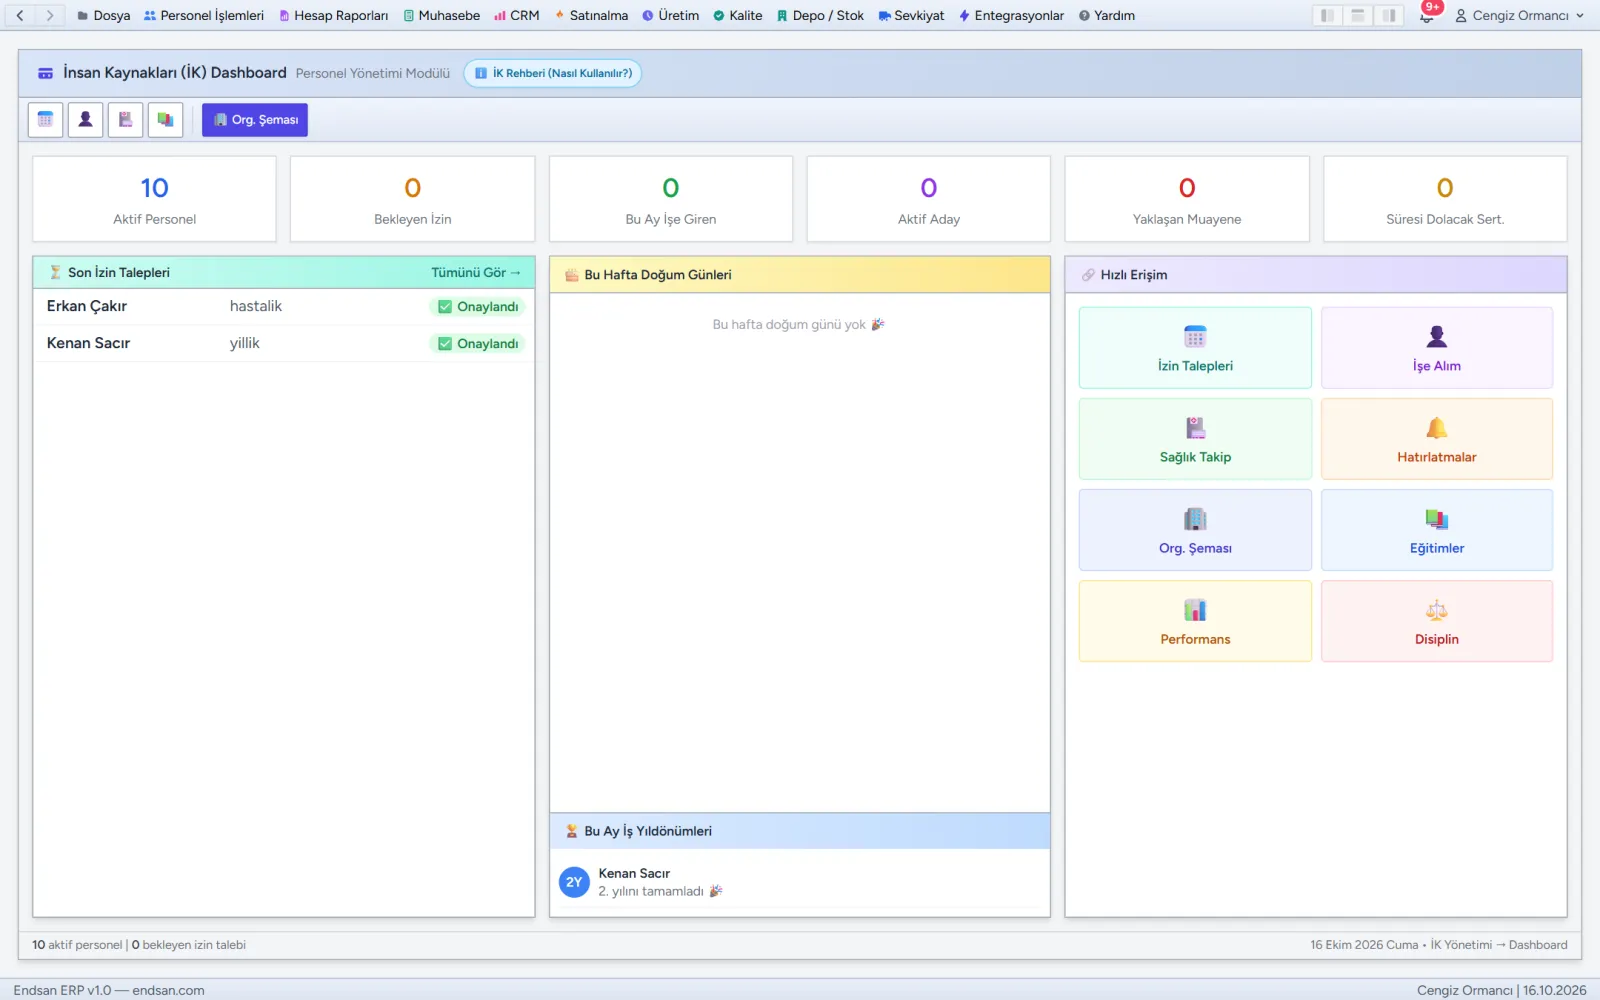The width and height of the screenshot is (1600, 1000).
Task: Open the Üretim menu
Action: (671, 15)
